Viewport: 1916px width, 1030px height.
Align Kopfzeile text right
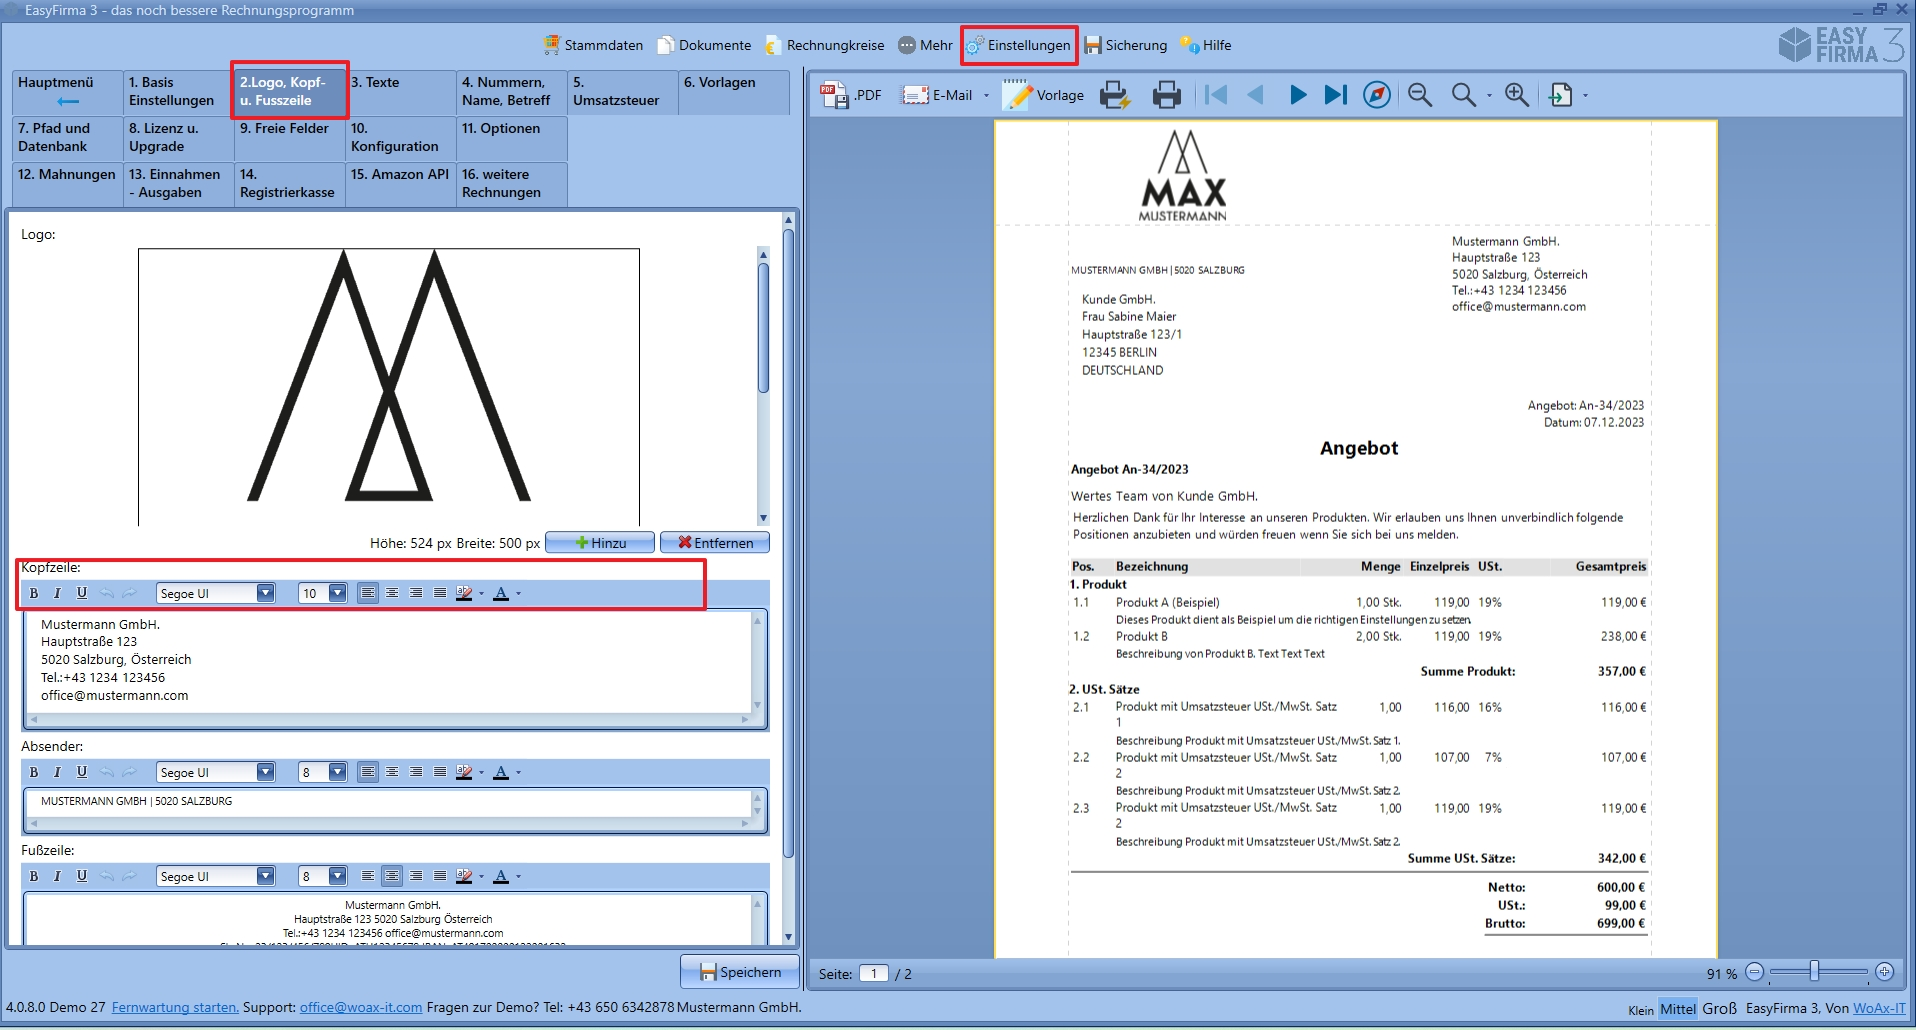tap(416, 593)
